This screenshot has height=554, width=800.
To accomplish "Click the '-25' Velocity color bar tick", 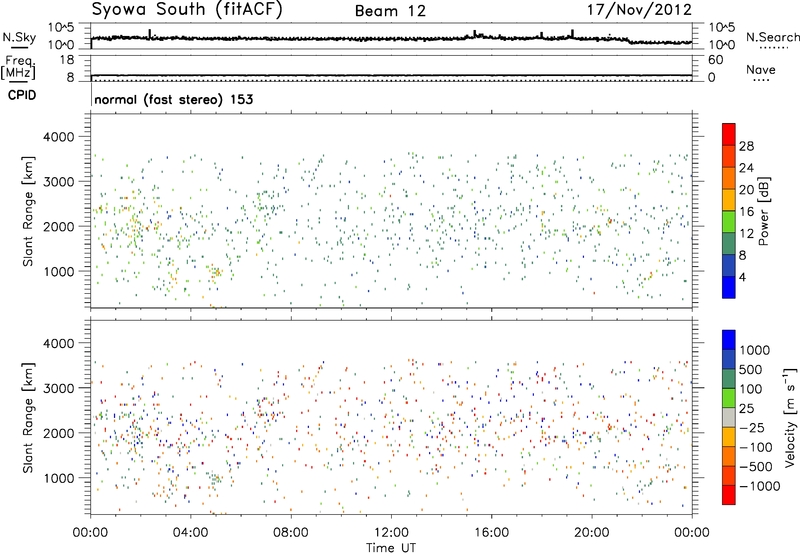I will click(752, 428).
